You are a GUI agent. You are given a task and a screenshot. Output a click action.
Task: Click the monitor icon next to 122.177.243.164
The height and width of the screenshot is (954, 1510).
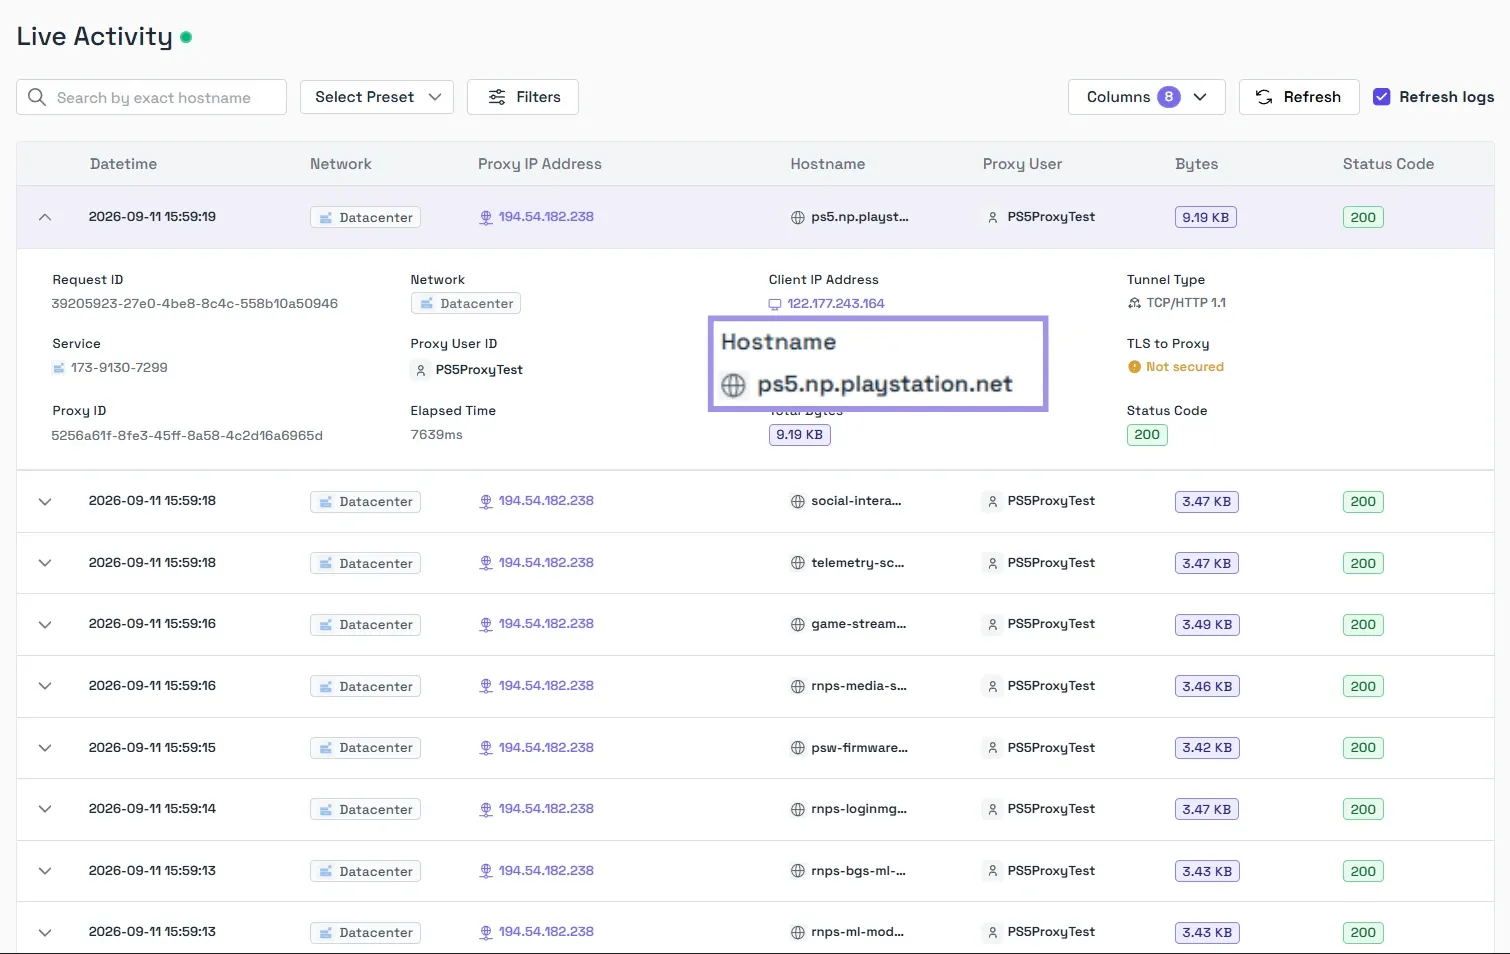[775, 304]
